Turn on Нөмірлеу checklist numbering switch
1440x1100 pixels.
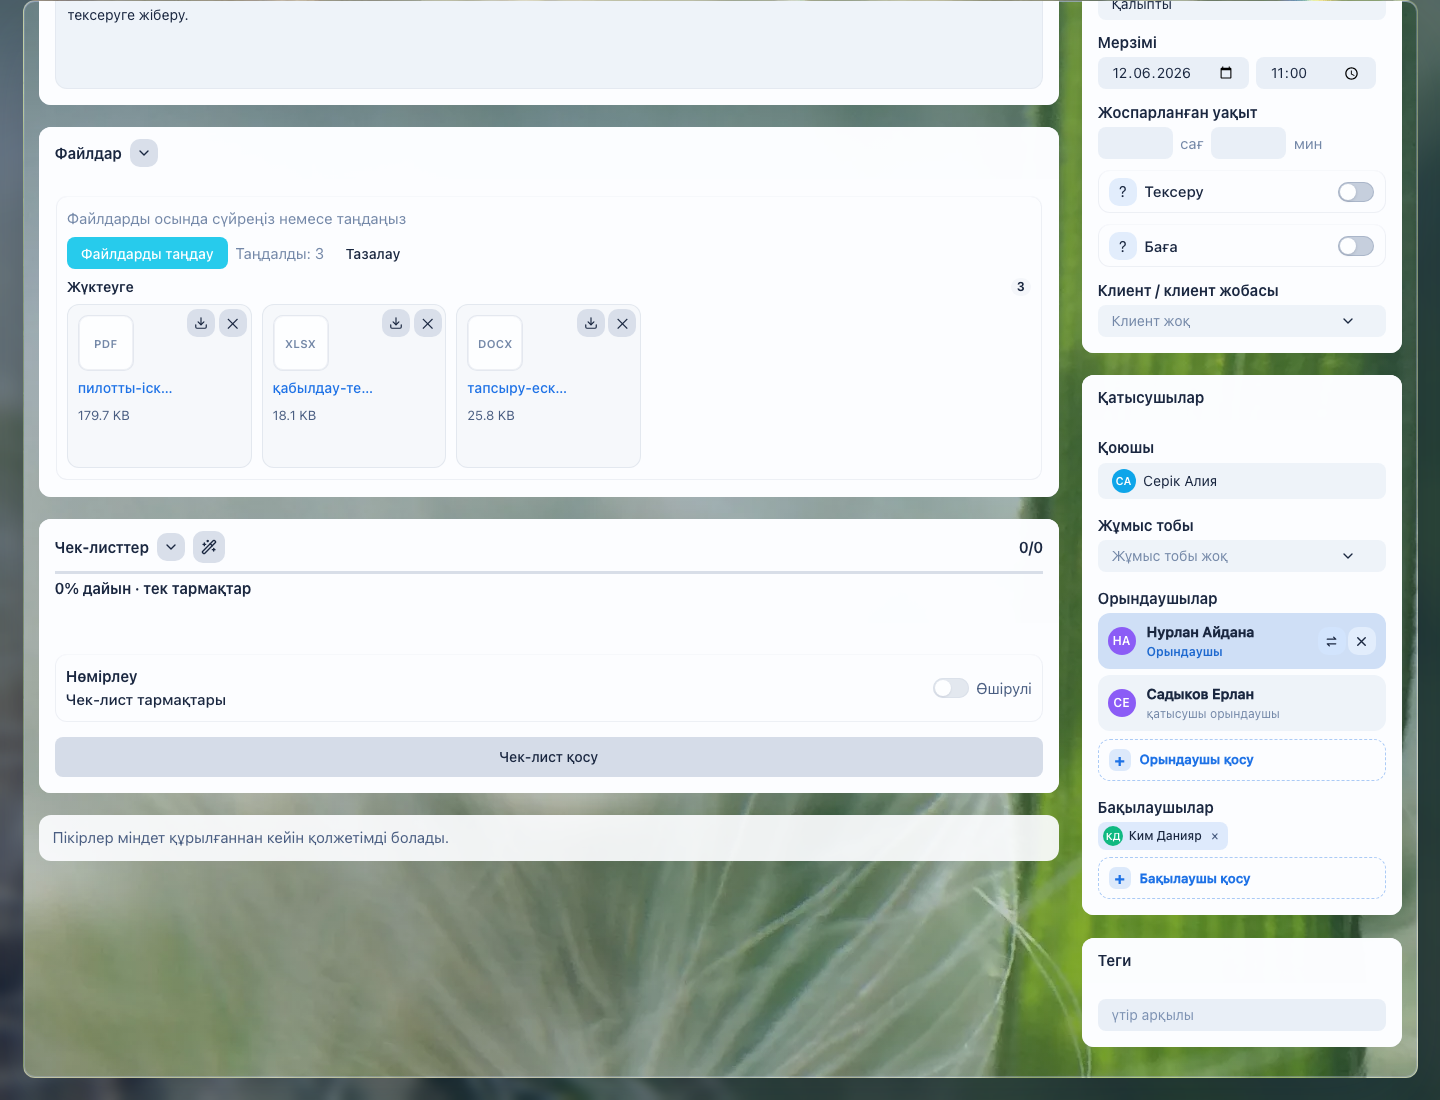(x=951, y=688)
